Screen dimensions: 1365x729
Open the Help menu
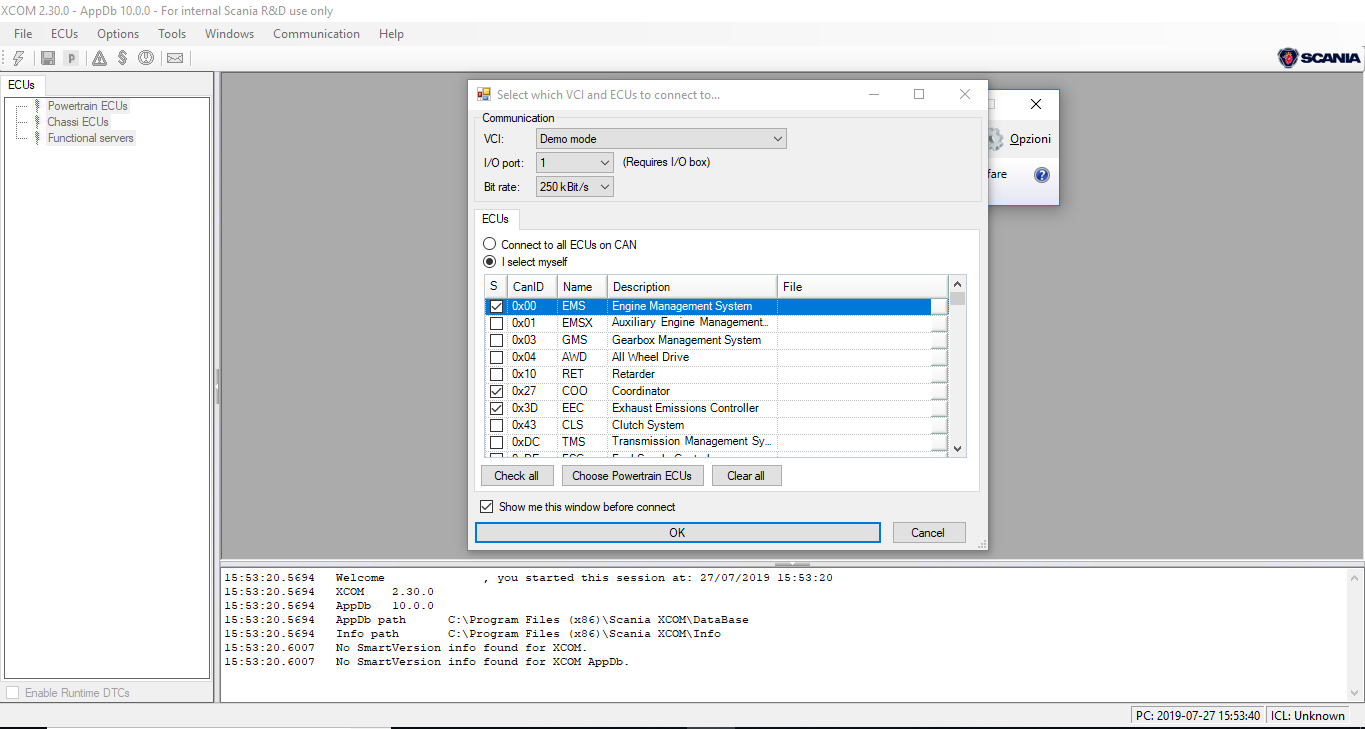391,34
